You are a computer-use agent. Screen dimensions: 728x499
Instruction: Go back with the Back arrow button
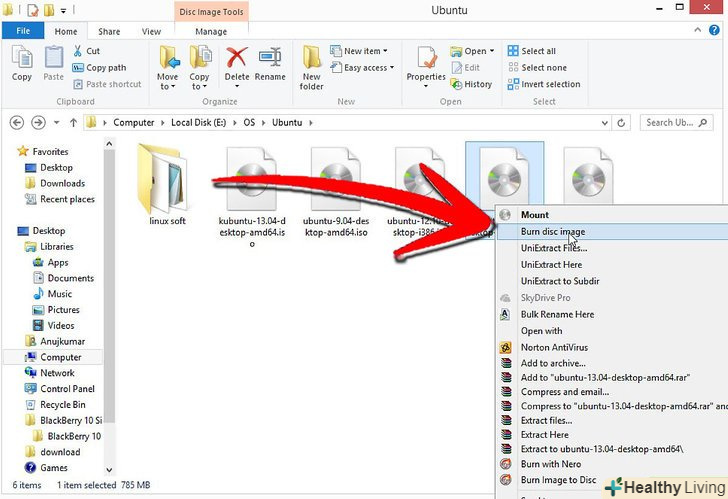click(x=17, y=123)
